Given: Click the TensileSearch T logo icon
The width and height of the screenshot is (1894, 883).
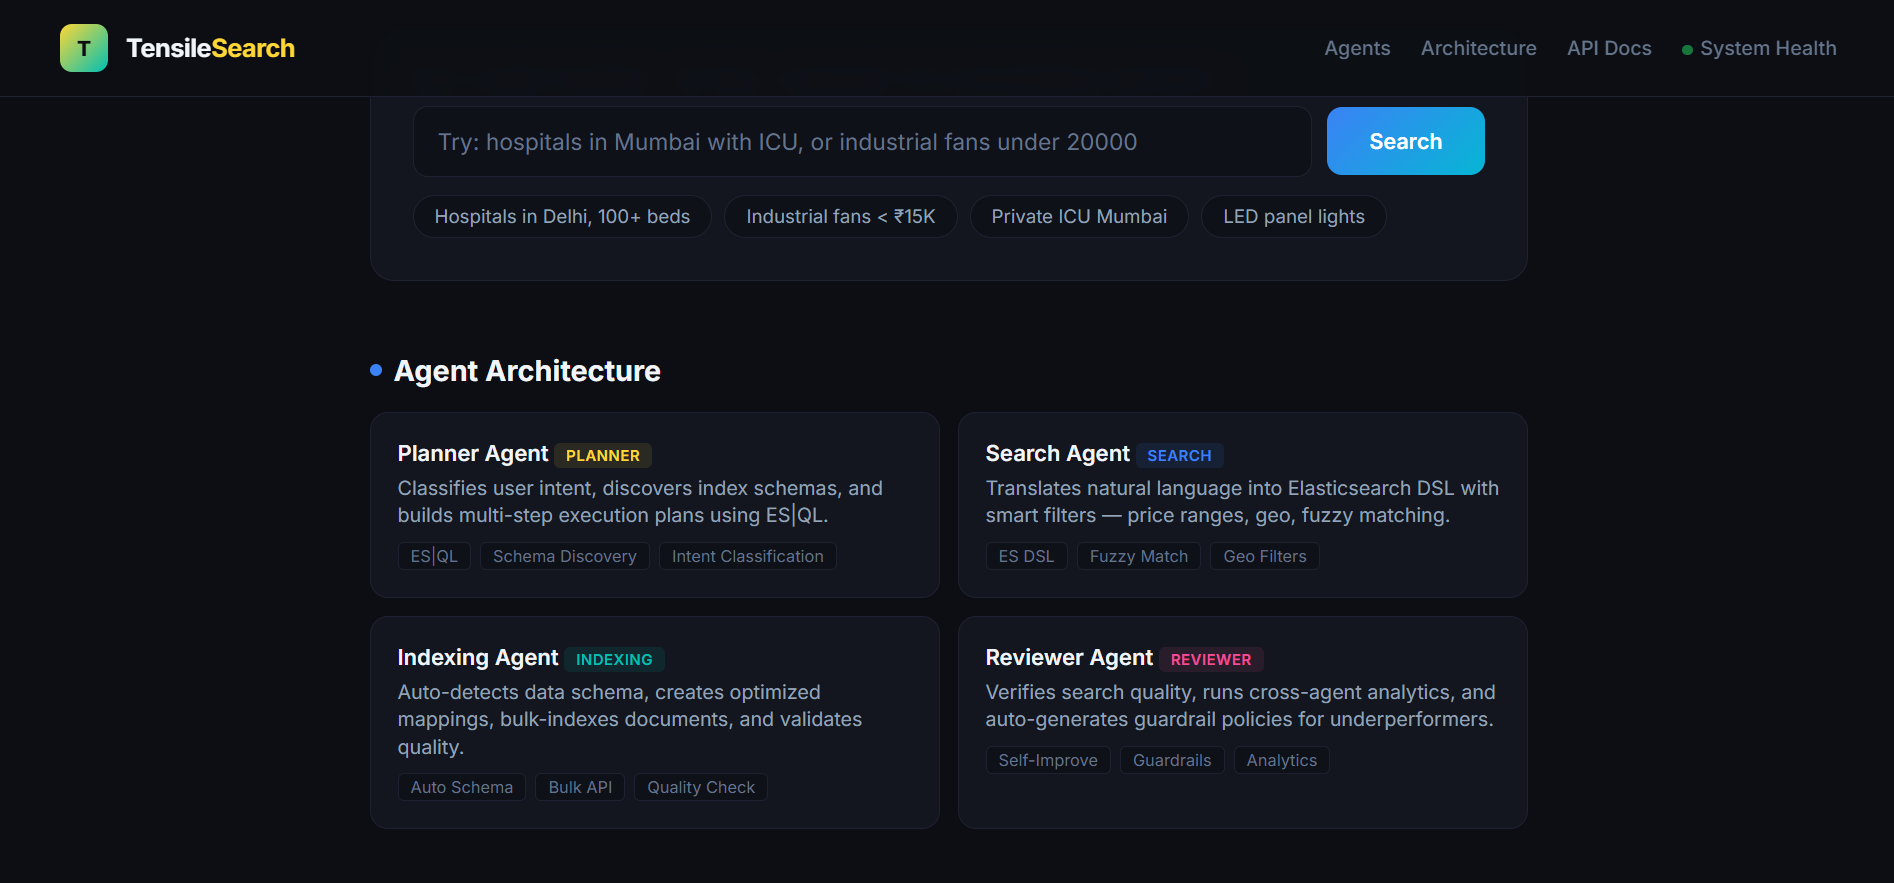Looking at the screenshot, I should 84,48.
